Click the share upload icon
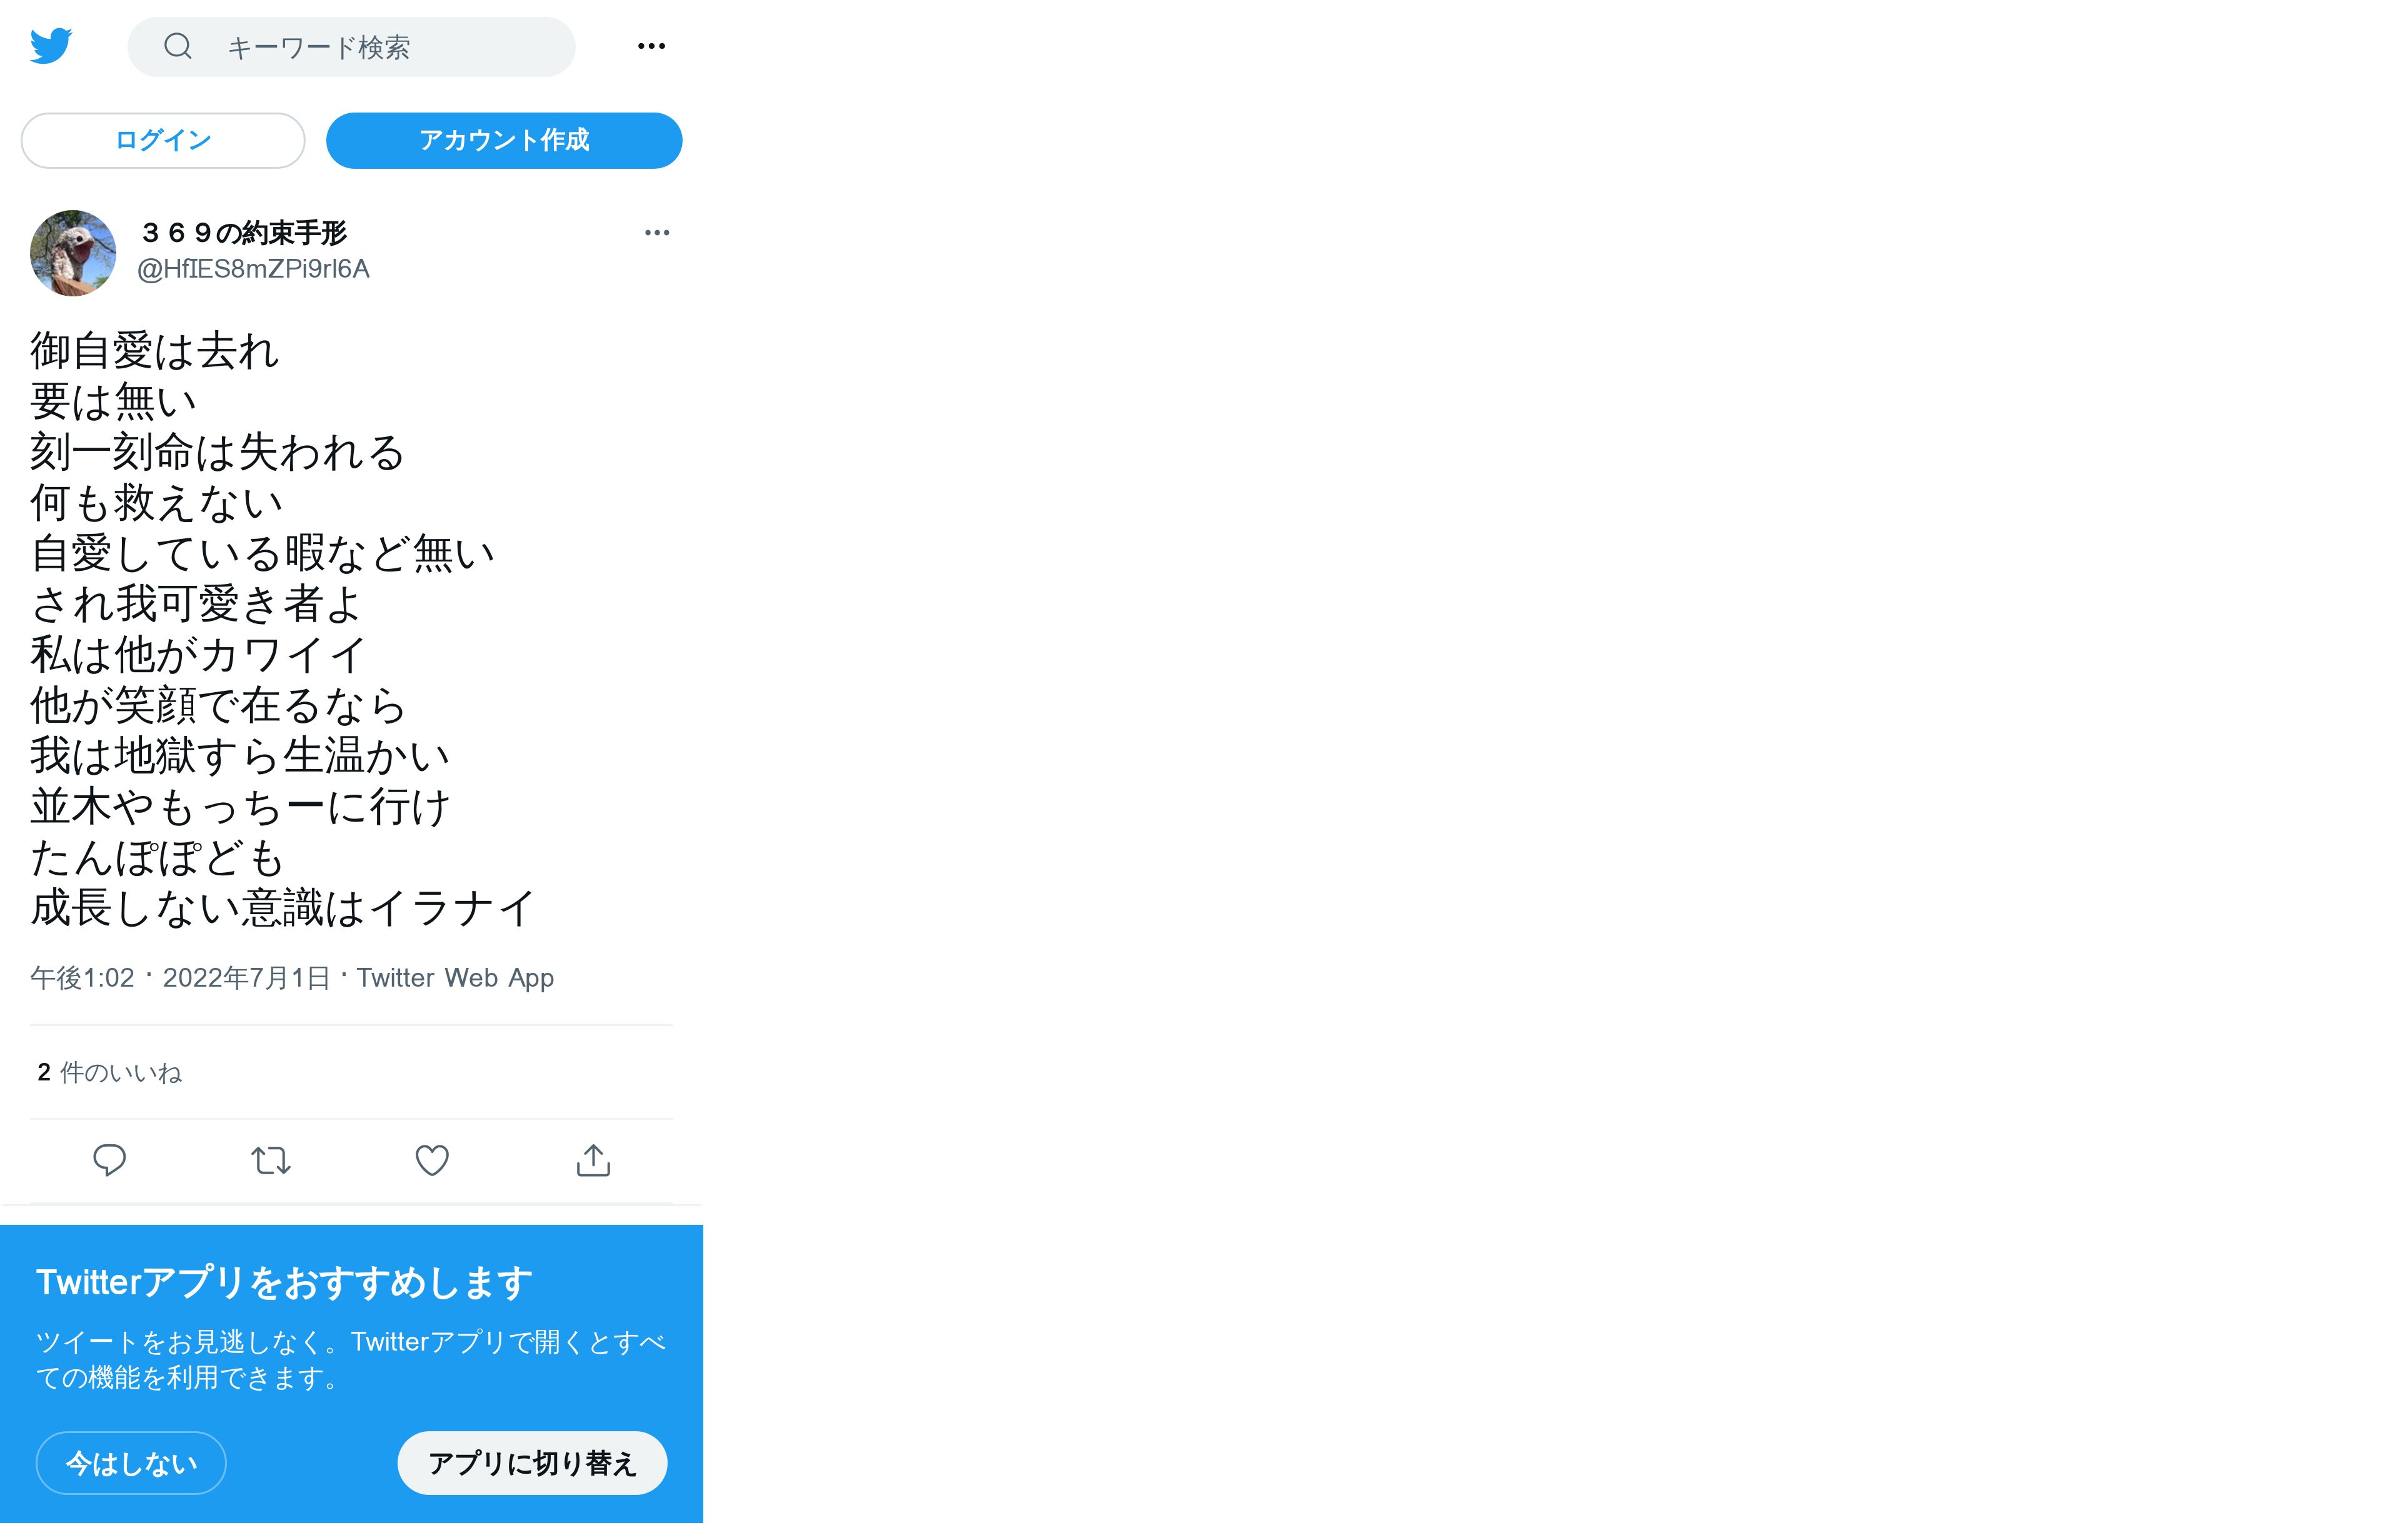 [x=593, y=1160]
